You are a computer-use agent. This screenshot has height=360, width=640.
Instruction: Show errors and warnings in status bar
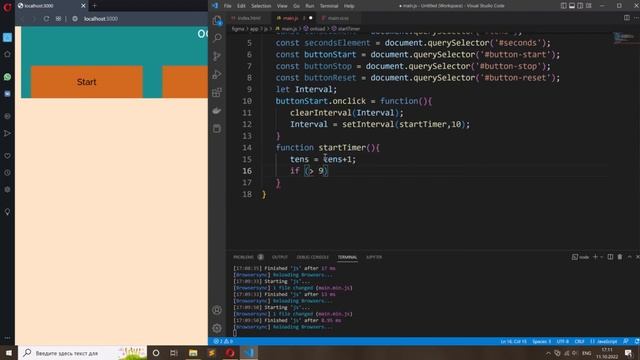[x=223, y=341]
